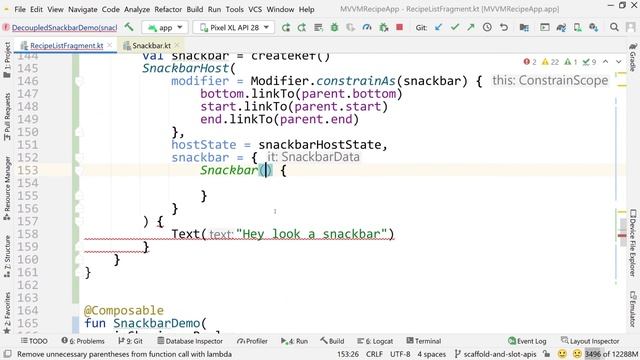Open Pull Requests side panel

coord(7,117)
